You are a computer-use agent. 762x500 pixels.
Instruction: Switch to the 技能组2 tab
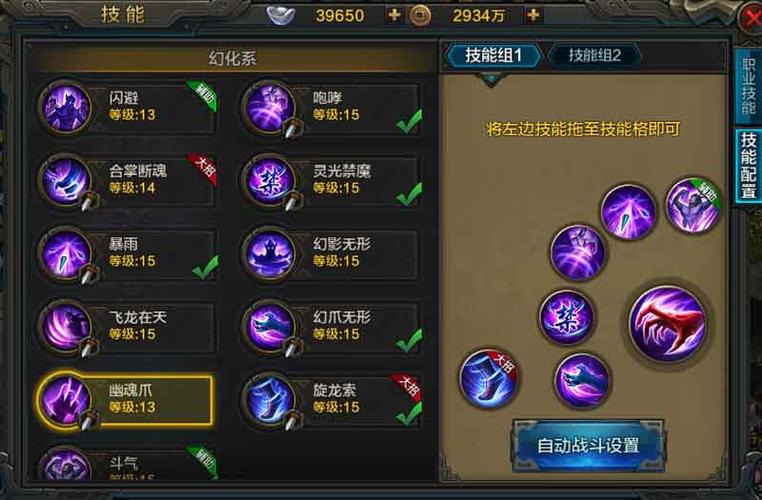click(x=595, y=55)
